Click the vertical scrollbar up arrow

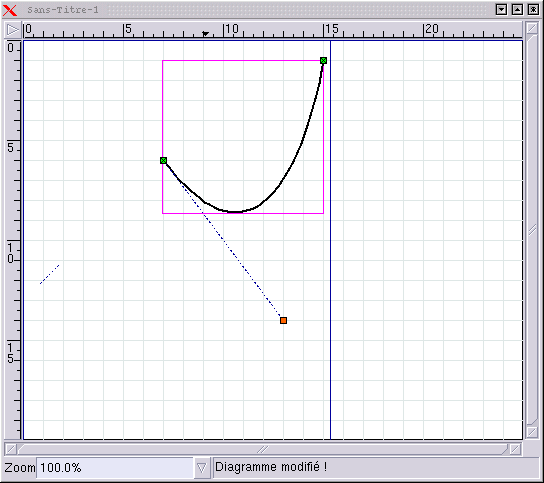tap(532, 28)
